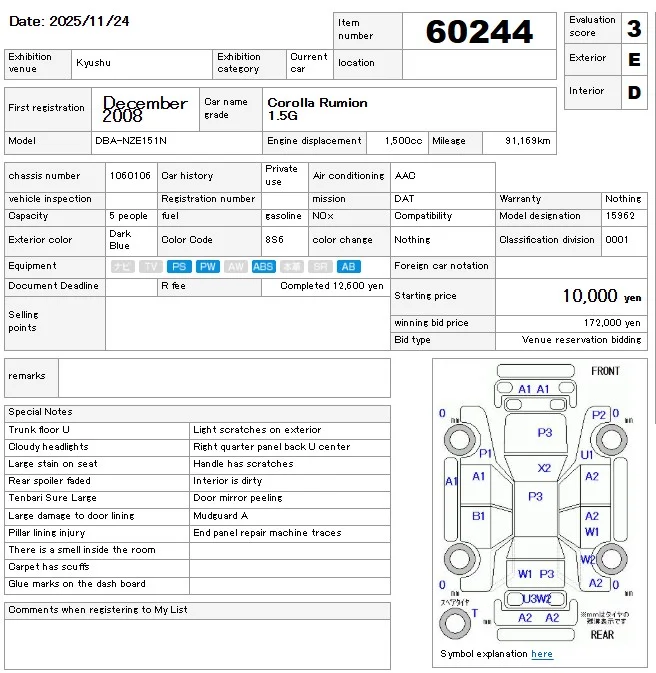Click the DAT mission value
The image size is (656, 673).
(x=404, y=199)
